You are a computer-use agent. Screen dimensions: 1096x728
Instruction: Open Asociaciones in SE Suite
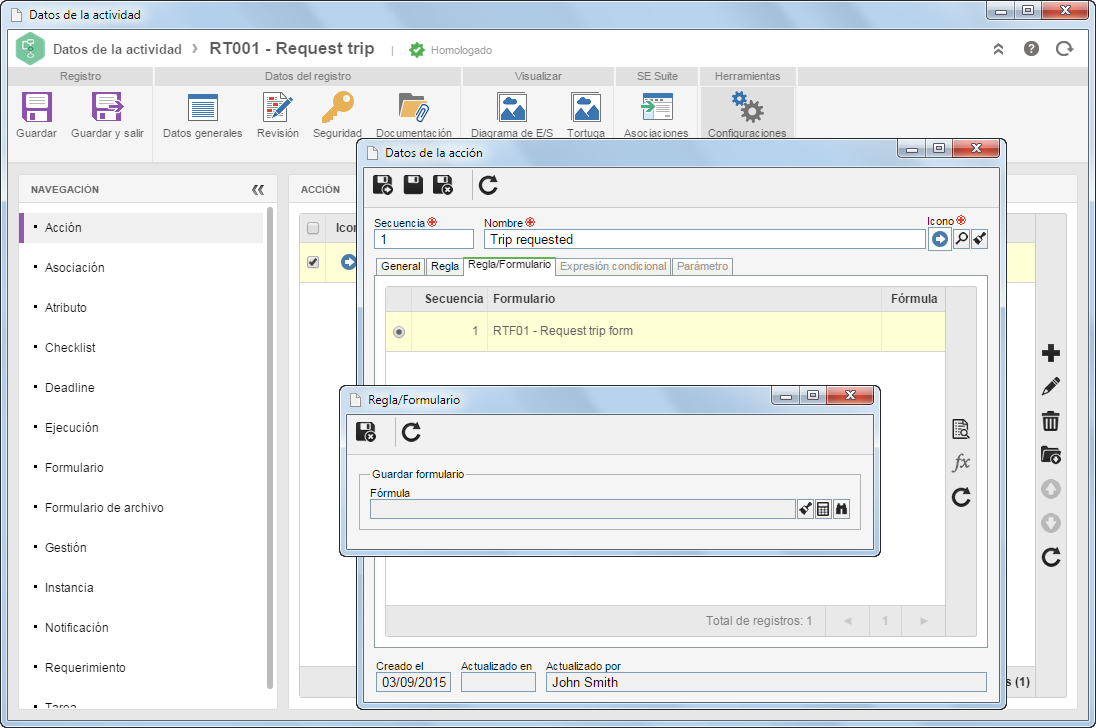tap(656, 108)
